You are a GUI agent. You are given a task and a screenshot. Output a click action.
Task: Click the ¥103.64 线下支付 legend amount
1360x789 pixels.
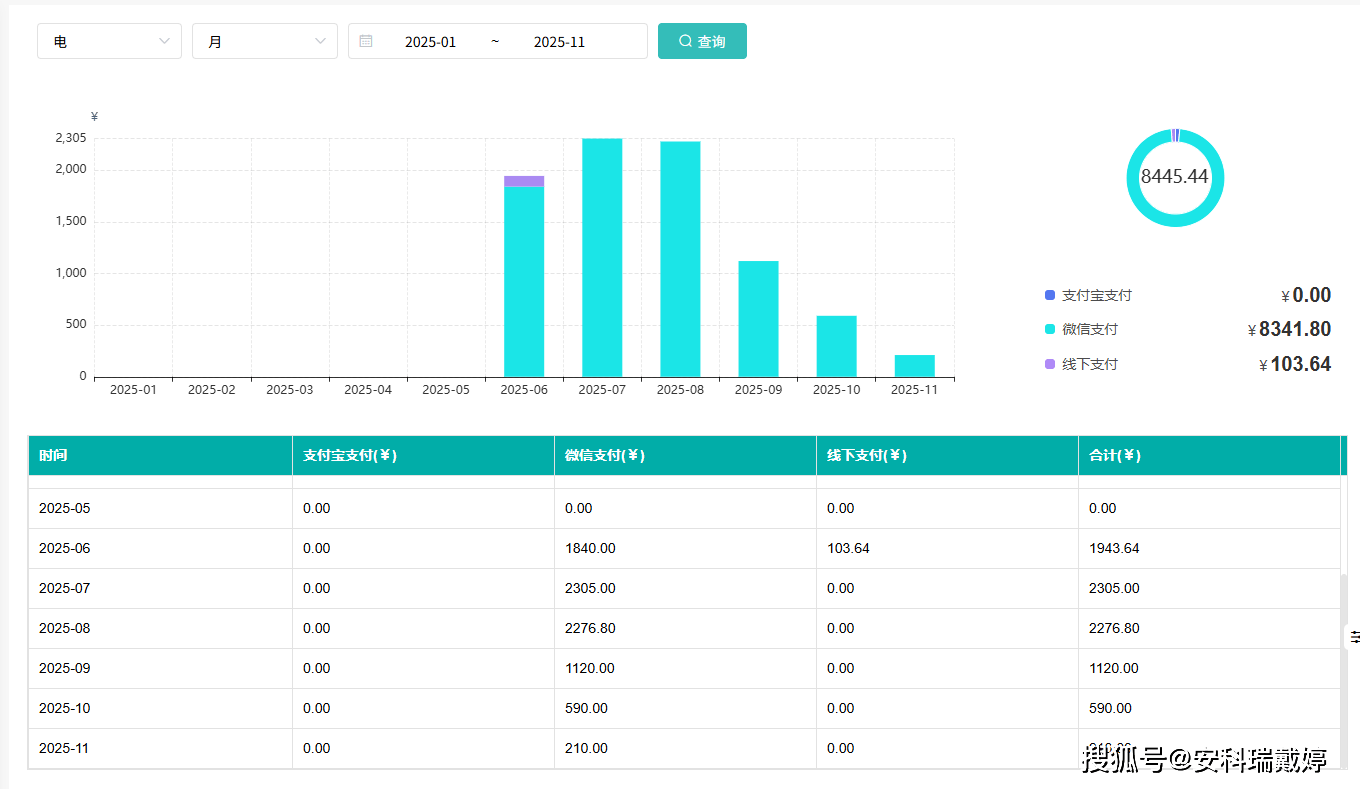[x=1295, y=364]
